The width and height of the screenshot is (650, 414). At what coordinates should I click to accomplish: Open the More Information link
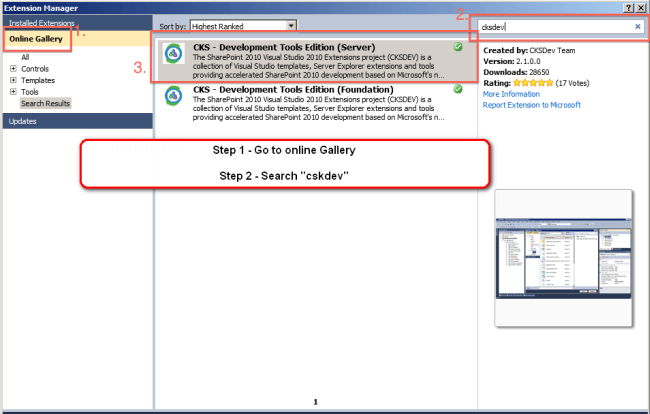pyautogui.click(x=511, y=94)
